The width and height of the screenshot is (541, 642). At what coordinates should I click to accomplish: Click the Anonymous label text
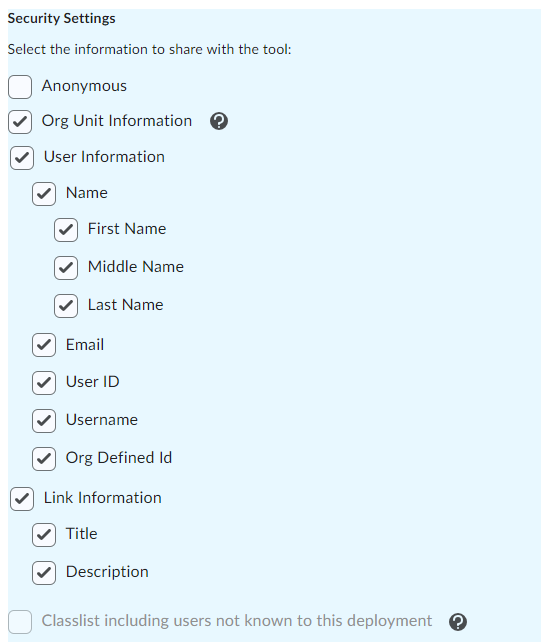click(84, 86)
